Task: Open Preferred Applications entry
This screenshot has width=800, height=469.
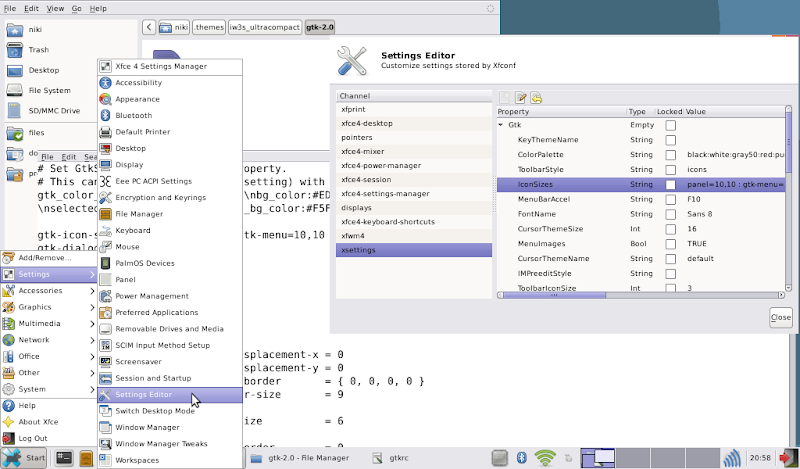Action: click(x=170, y=312)
